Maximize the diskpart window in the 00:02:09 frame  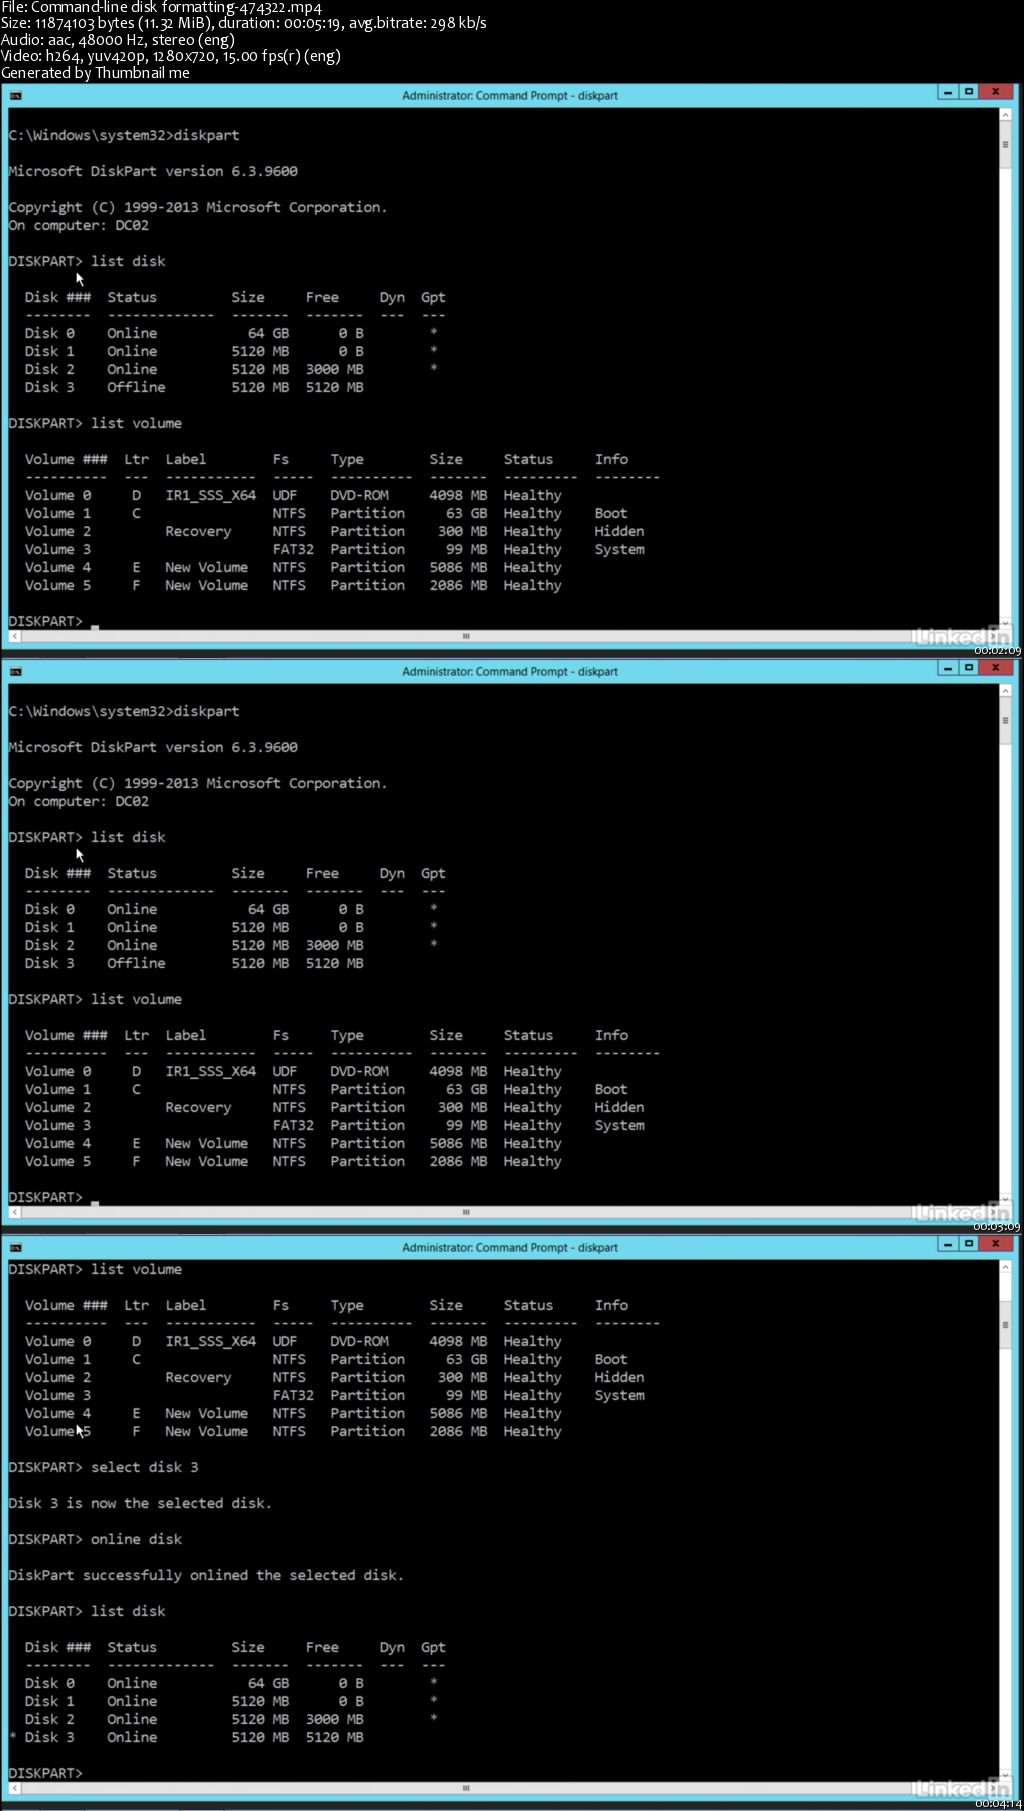(968, 92)
